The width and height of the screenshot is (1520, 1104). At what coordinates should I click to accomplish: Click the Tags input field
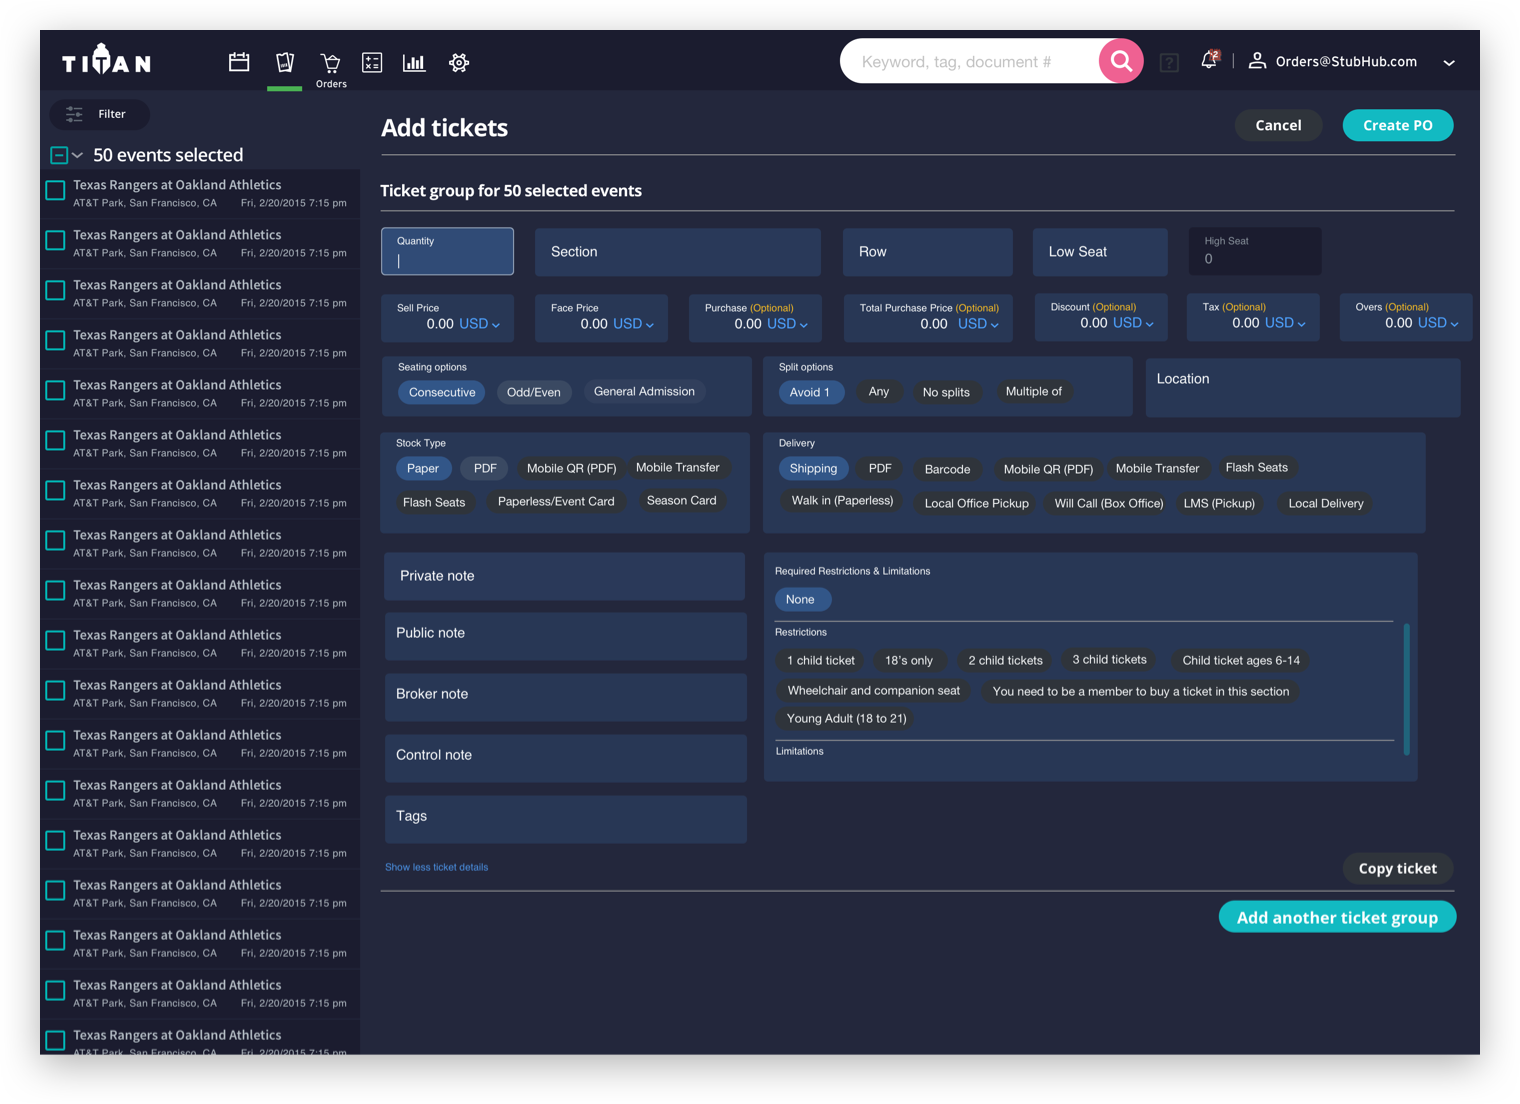click(565, 818)
